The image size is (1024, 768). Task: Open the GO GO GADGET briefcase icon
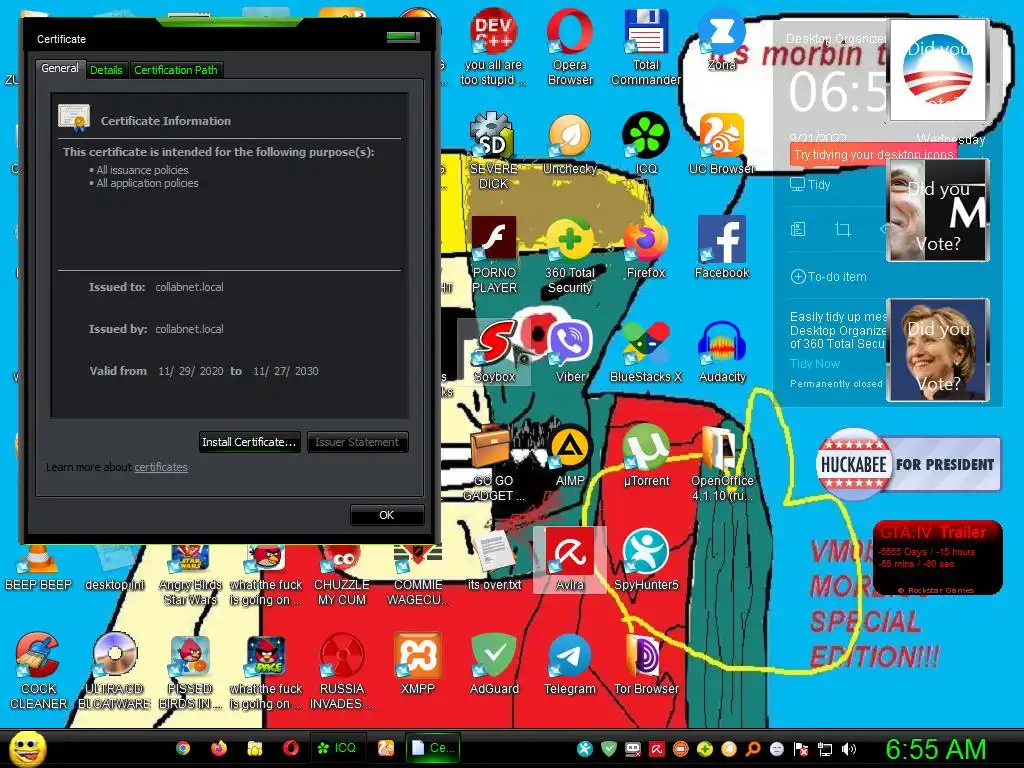tap(493, 462)
